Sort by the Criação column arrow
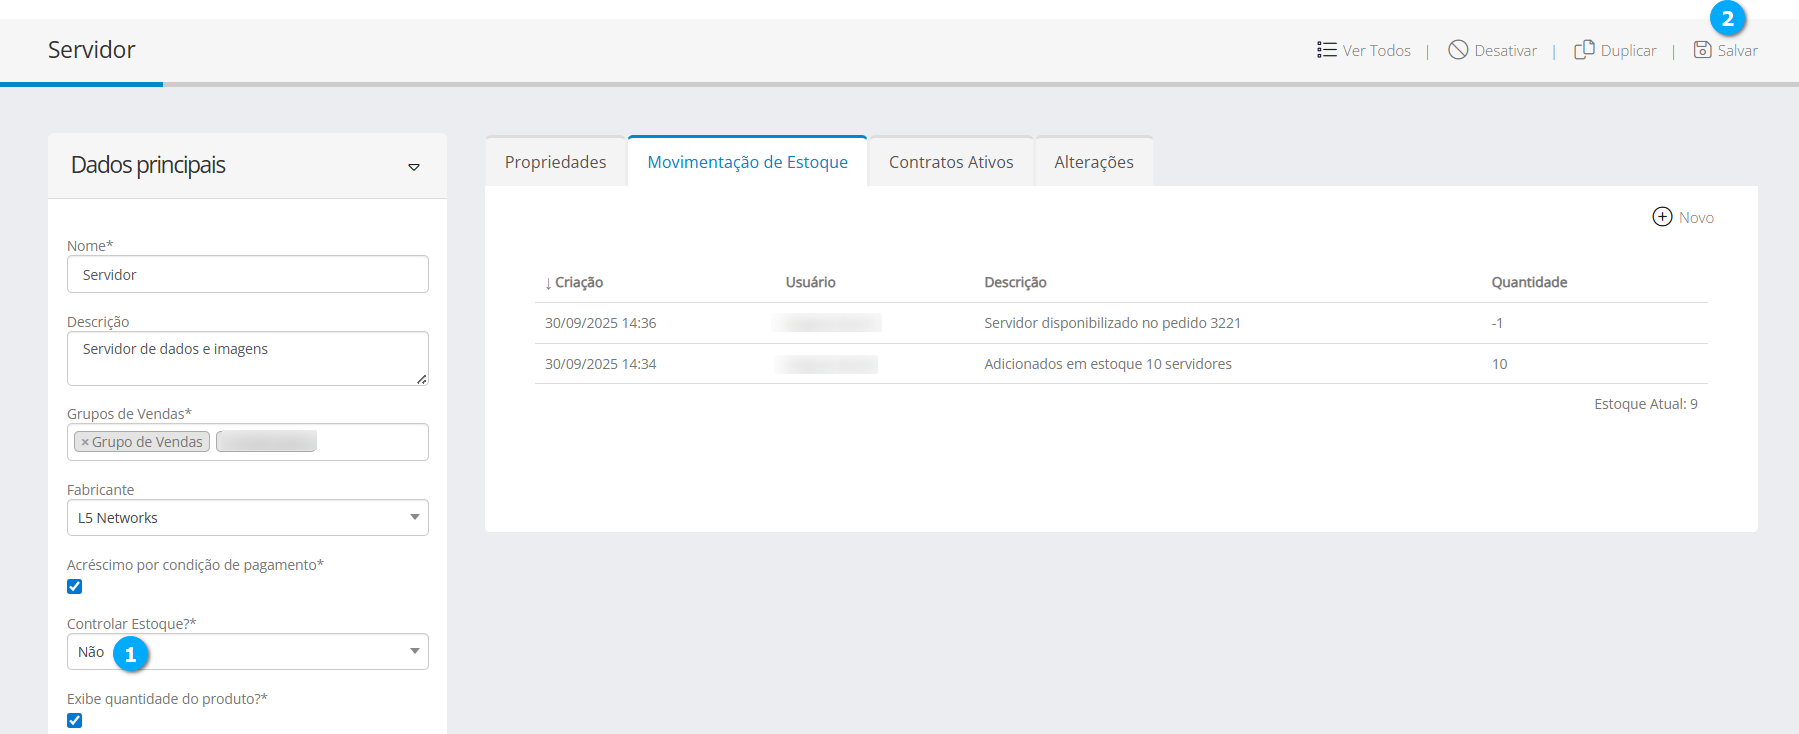Viewport: 1799px width, 734px height. tap(548, 283)
